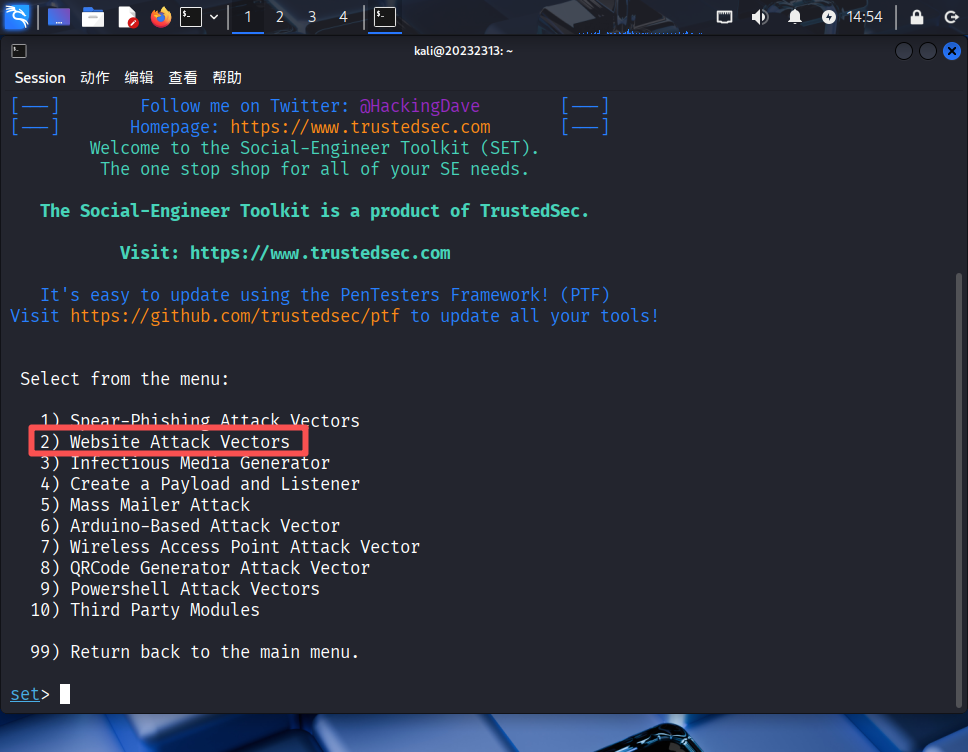Screen dimensions: 968x752
Task: Open the 帮助 menu
Action: (227, 78)
